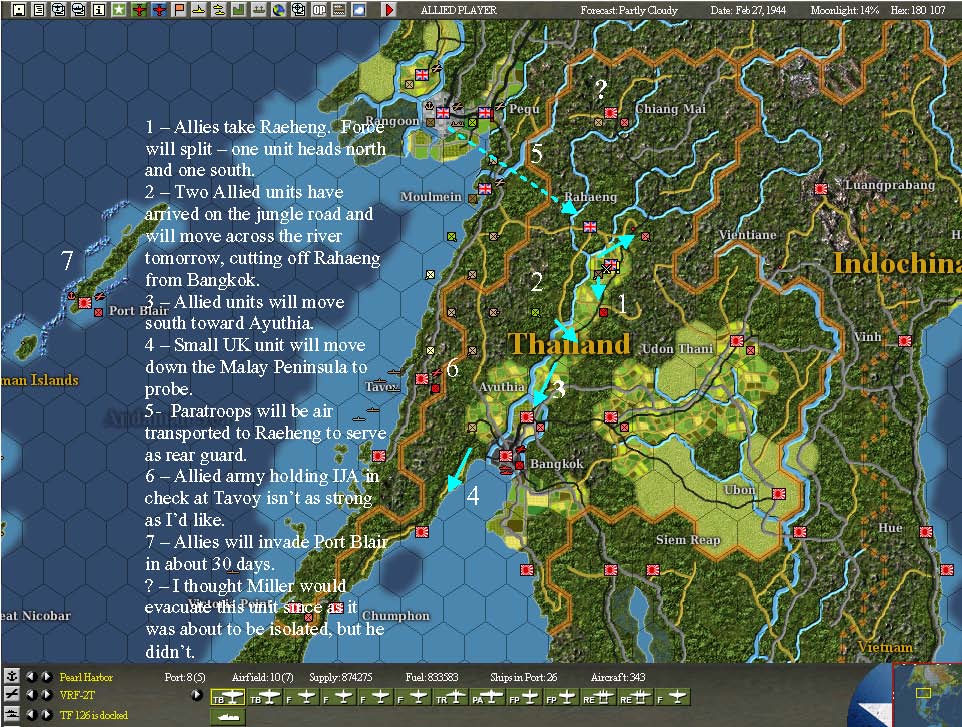
Task: Select the last F air group after RE
Action: pos(672,698)
